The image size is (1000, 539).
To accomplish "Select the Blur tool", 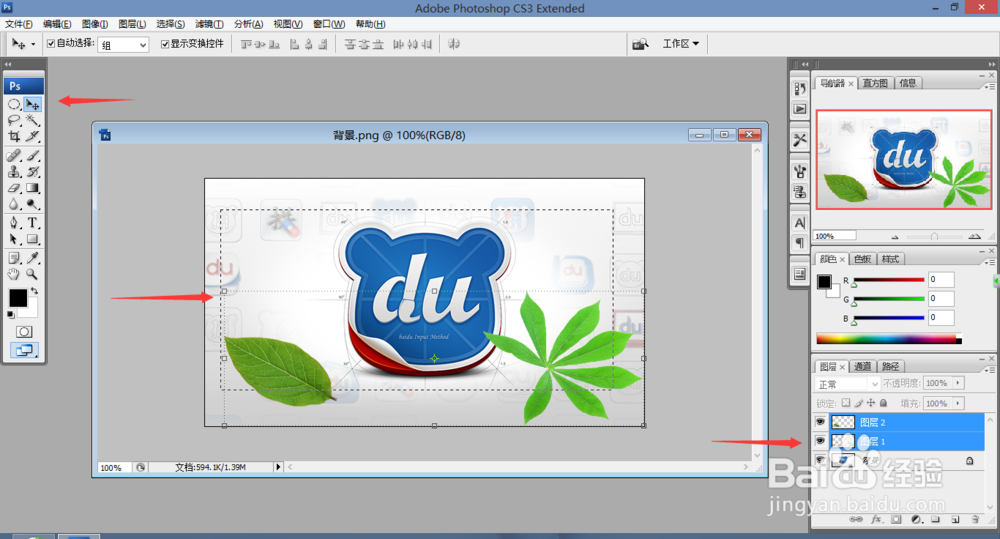I will 14,204.
